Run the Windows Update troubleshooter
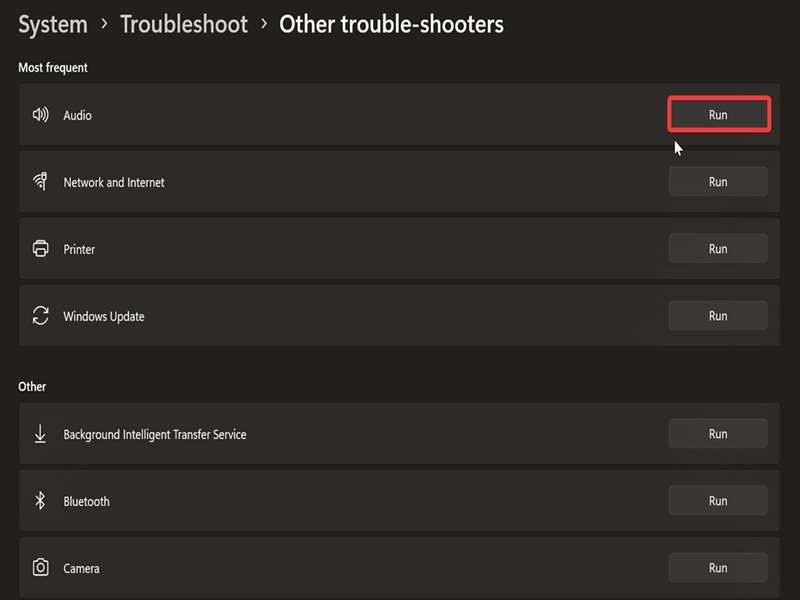The image size is (800, 600). point(718,315)
